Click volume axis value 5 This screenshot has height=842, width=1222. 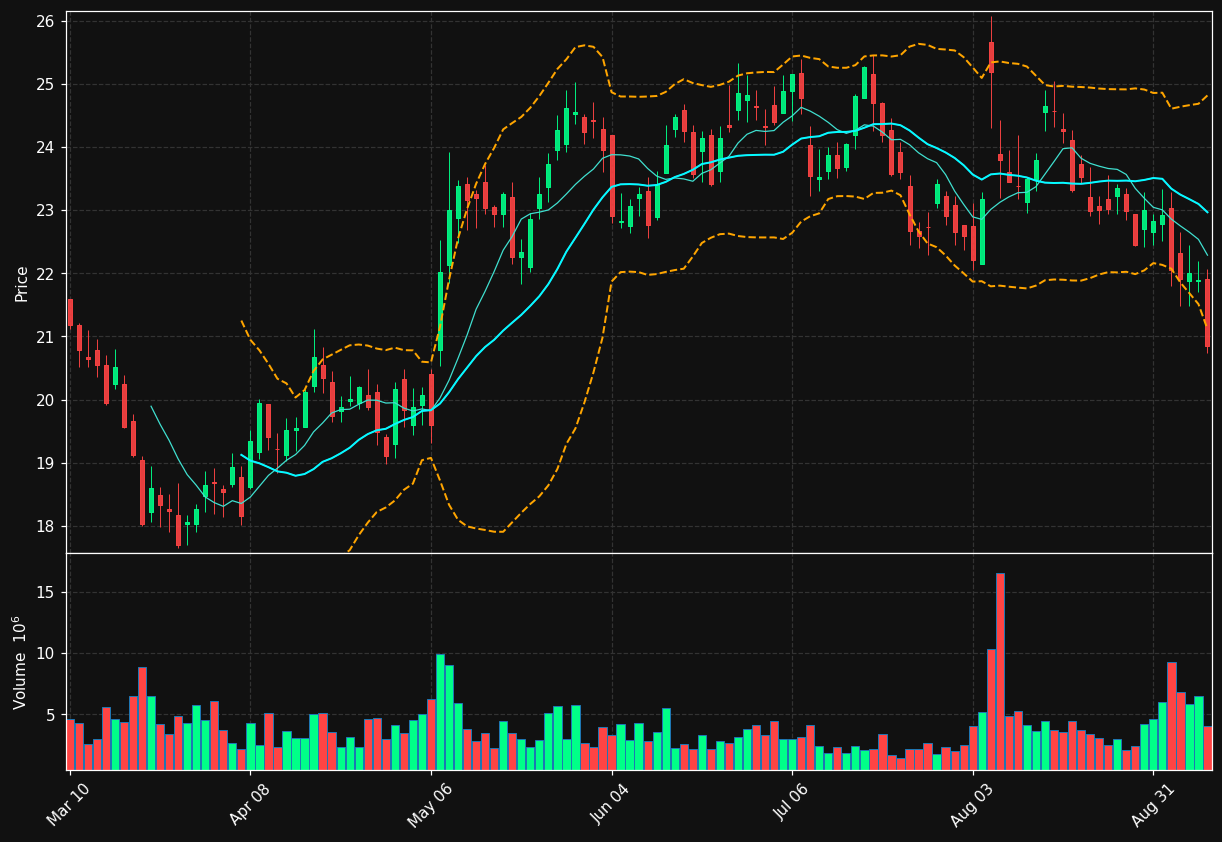coord(52,715)
